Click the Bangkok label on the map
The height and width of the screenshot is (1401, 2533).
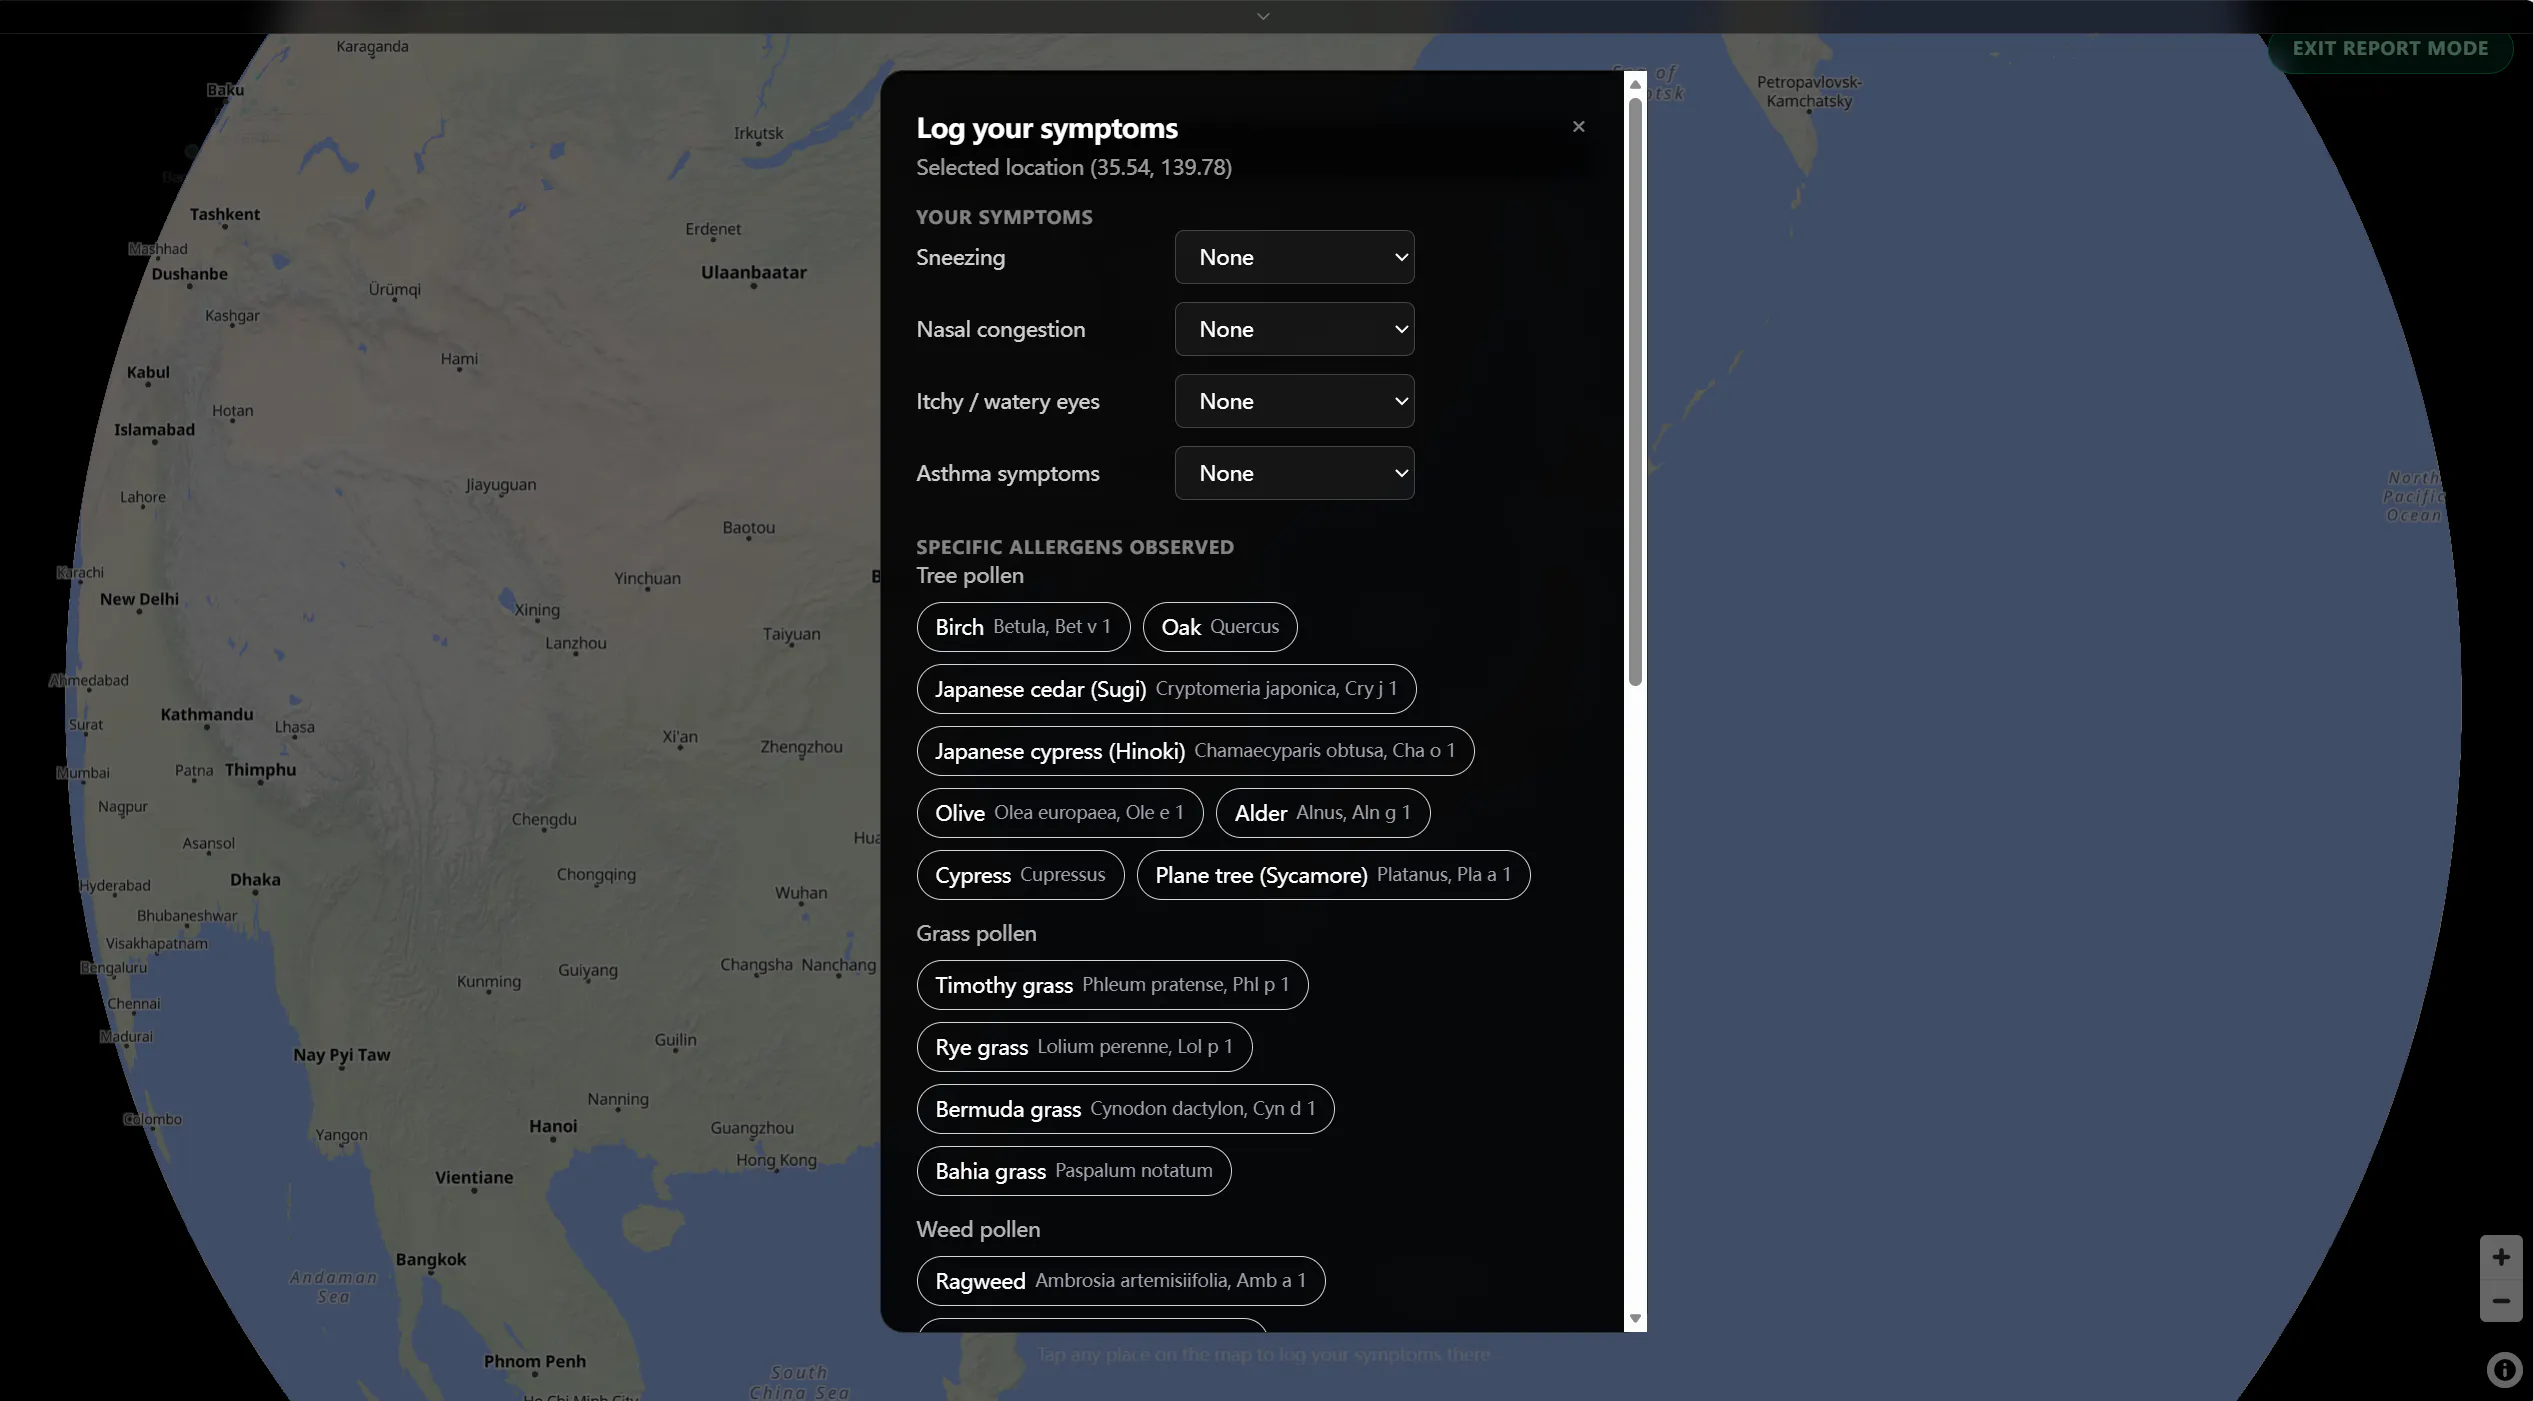click(x=430, y=1259)
